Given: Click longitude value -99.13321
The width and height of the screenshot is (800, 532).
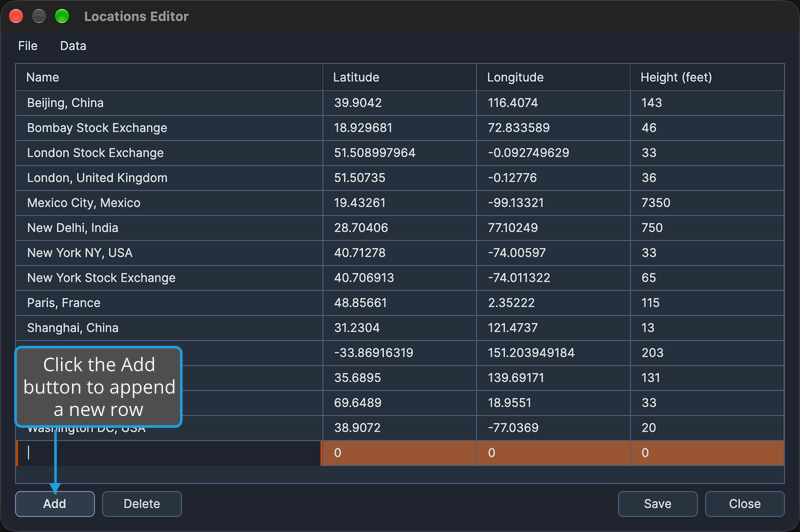Looking at the screenshot, I should (516, 203).
